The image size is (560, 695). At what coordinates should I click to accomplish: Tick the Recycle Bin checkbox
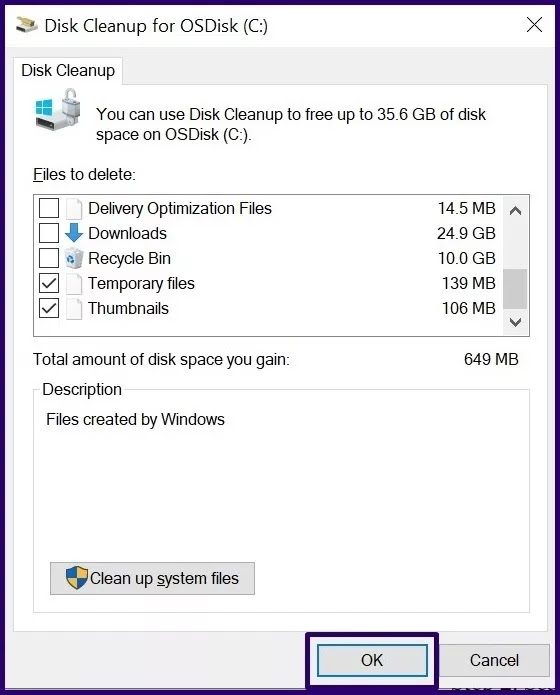click(49, 258)
